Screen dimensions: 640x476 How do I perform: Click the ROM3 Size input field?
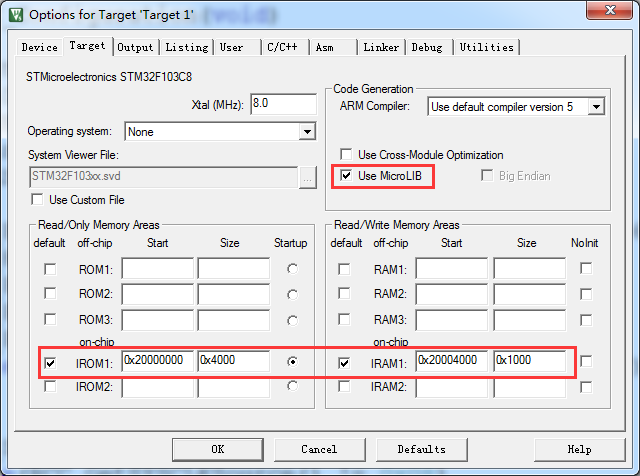pos(234,320)
